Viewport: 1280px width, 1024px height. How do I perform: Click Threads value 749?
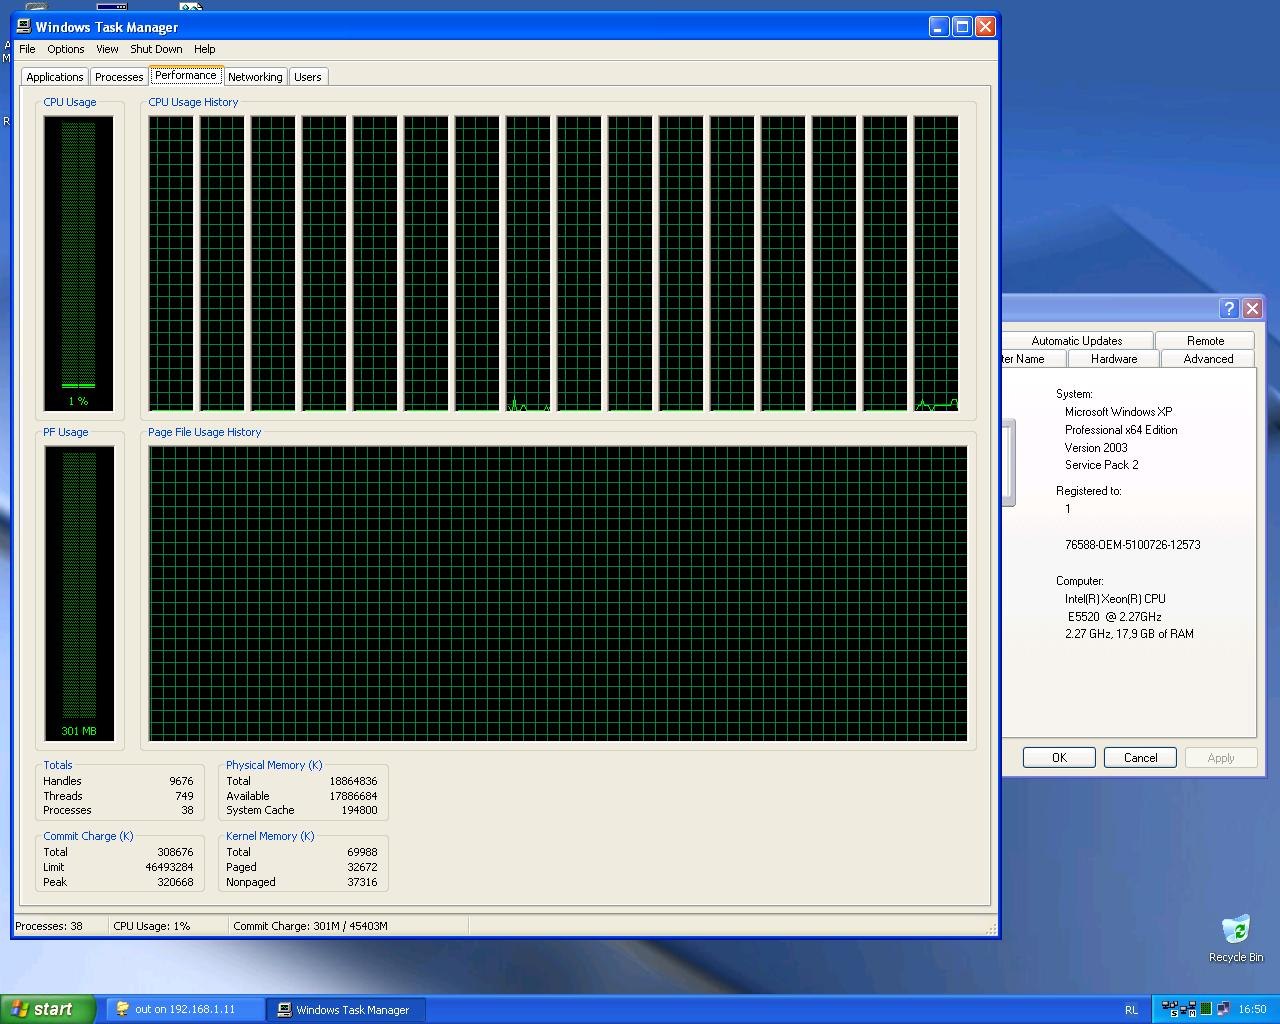[184, 796]
